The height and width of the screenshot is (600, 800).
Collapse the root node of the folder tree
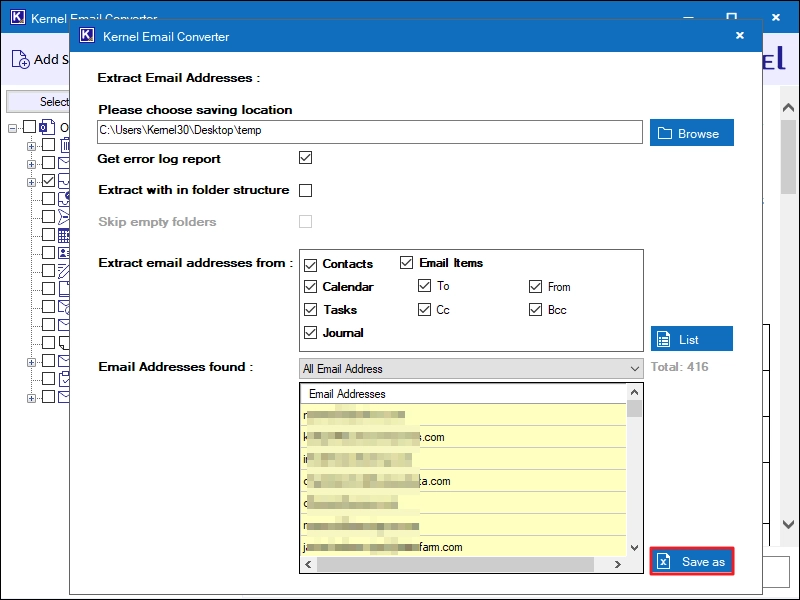click(x=12, y=128)
